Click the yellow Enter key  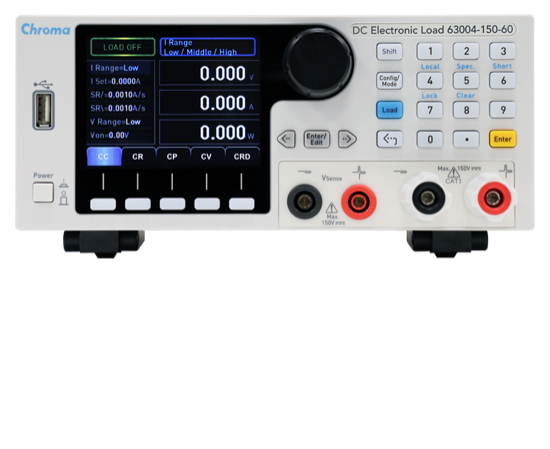503,139
